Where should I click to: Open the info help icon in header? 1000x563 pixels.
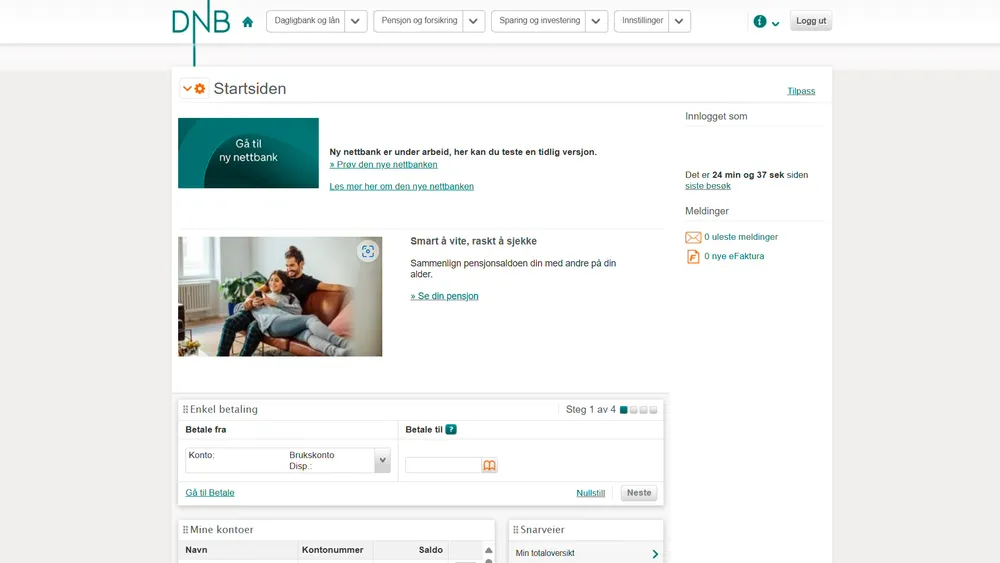click(760, 21)
